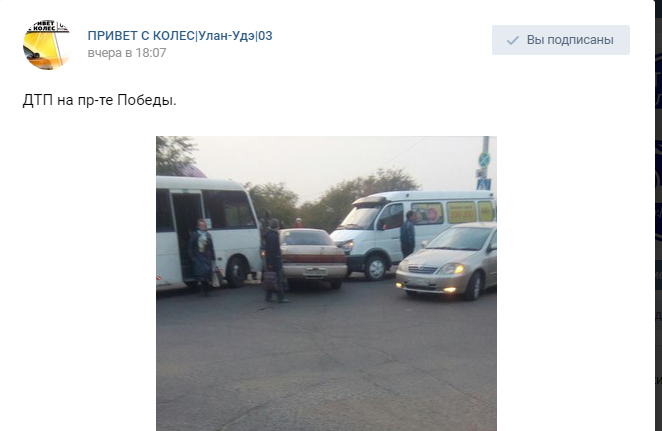Click the blue pedestrian crossing sign in photo

[x=483, y=184]
